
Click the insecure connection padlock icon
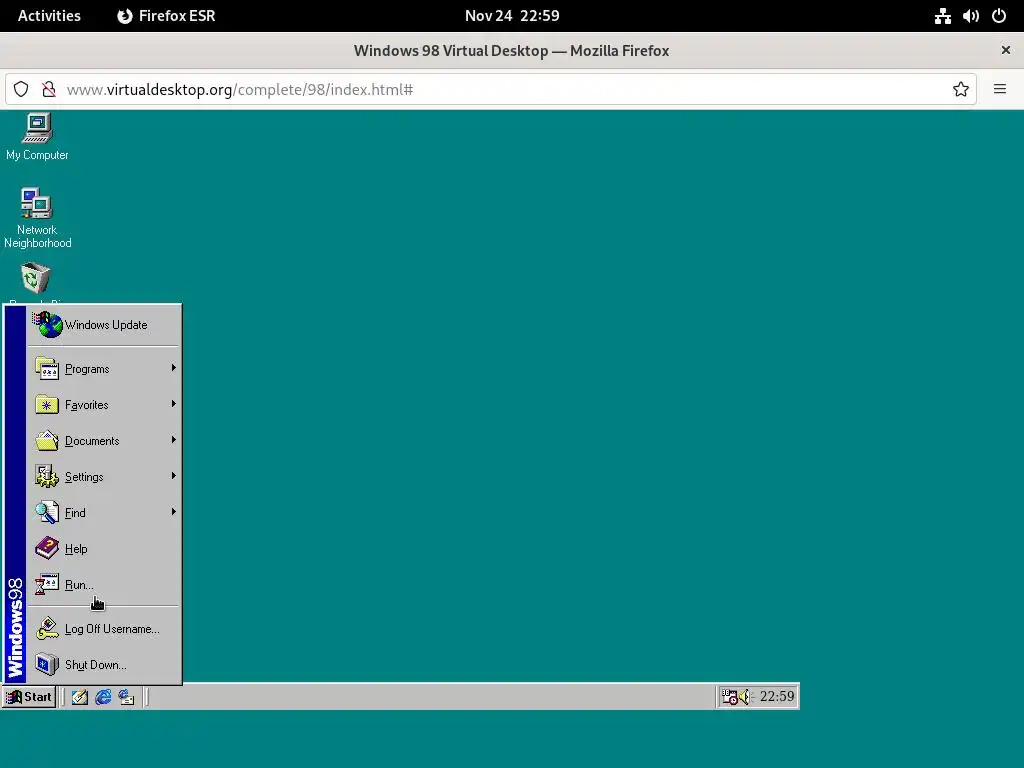click(x=48, y=89)
